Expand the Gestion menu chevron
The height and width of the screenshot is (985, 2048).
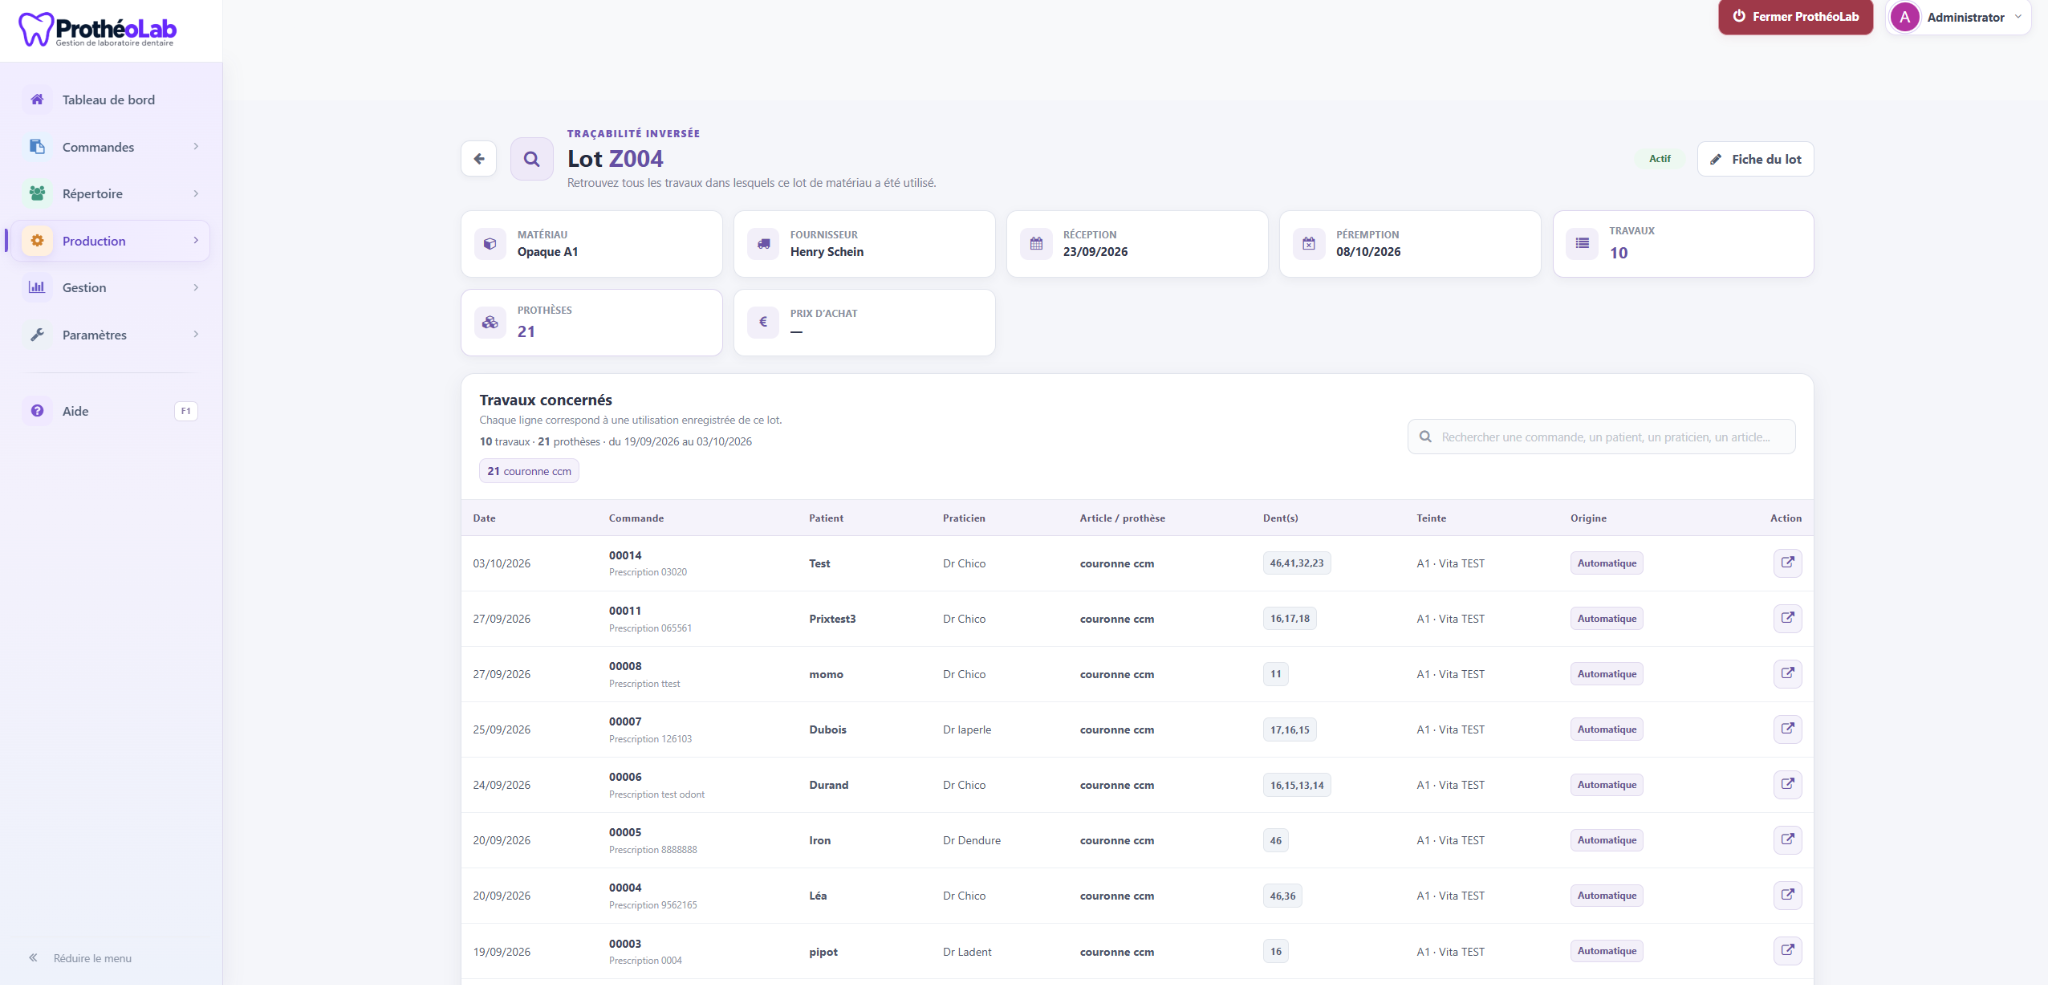(x=196, y=287)
